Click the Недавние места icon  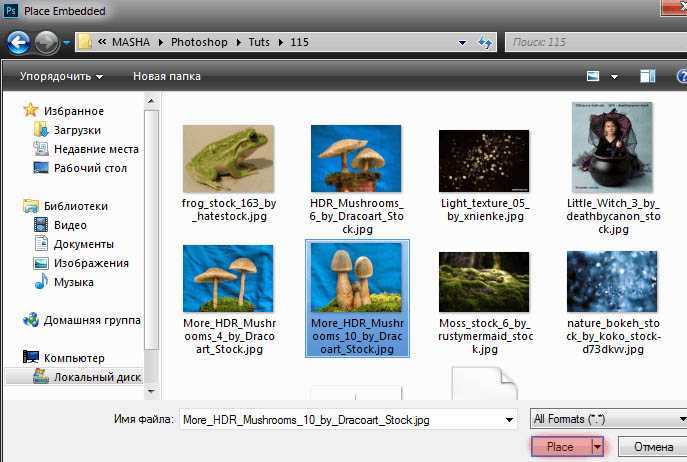41,149
